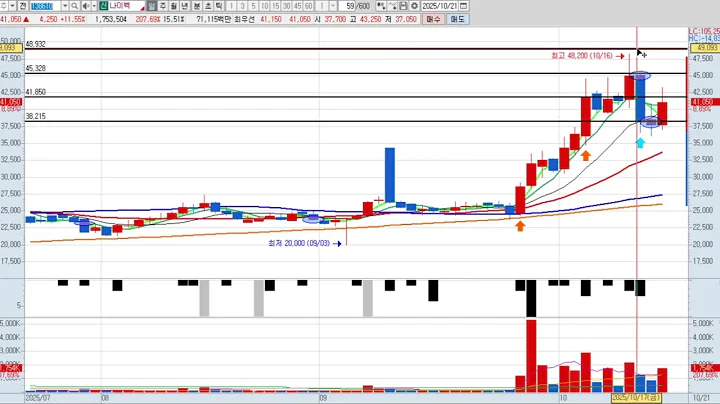720x404 pixels.
Task: Click the chart compare icon after 59/600
Action: (x=381, y=6)
